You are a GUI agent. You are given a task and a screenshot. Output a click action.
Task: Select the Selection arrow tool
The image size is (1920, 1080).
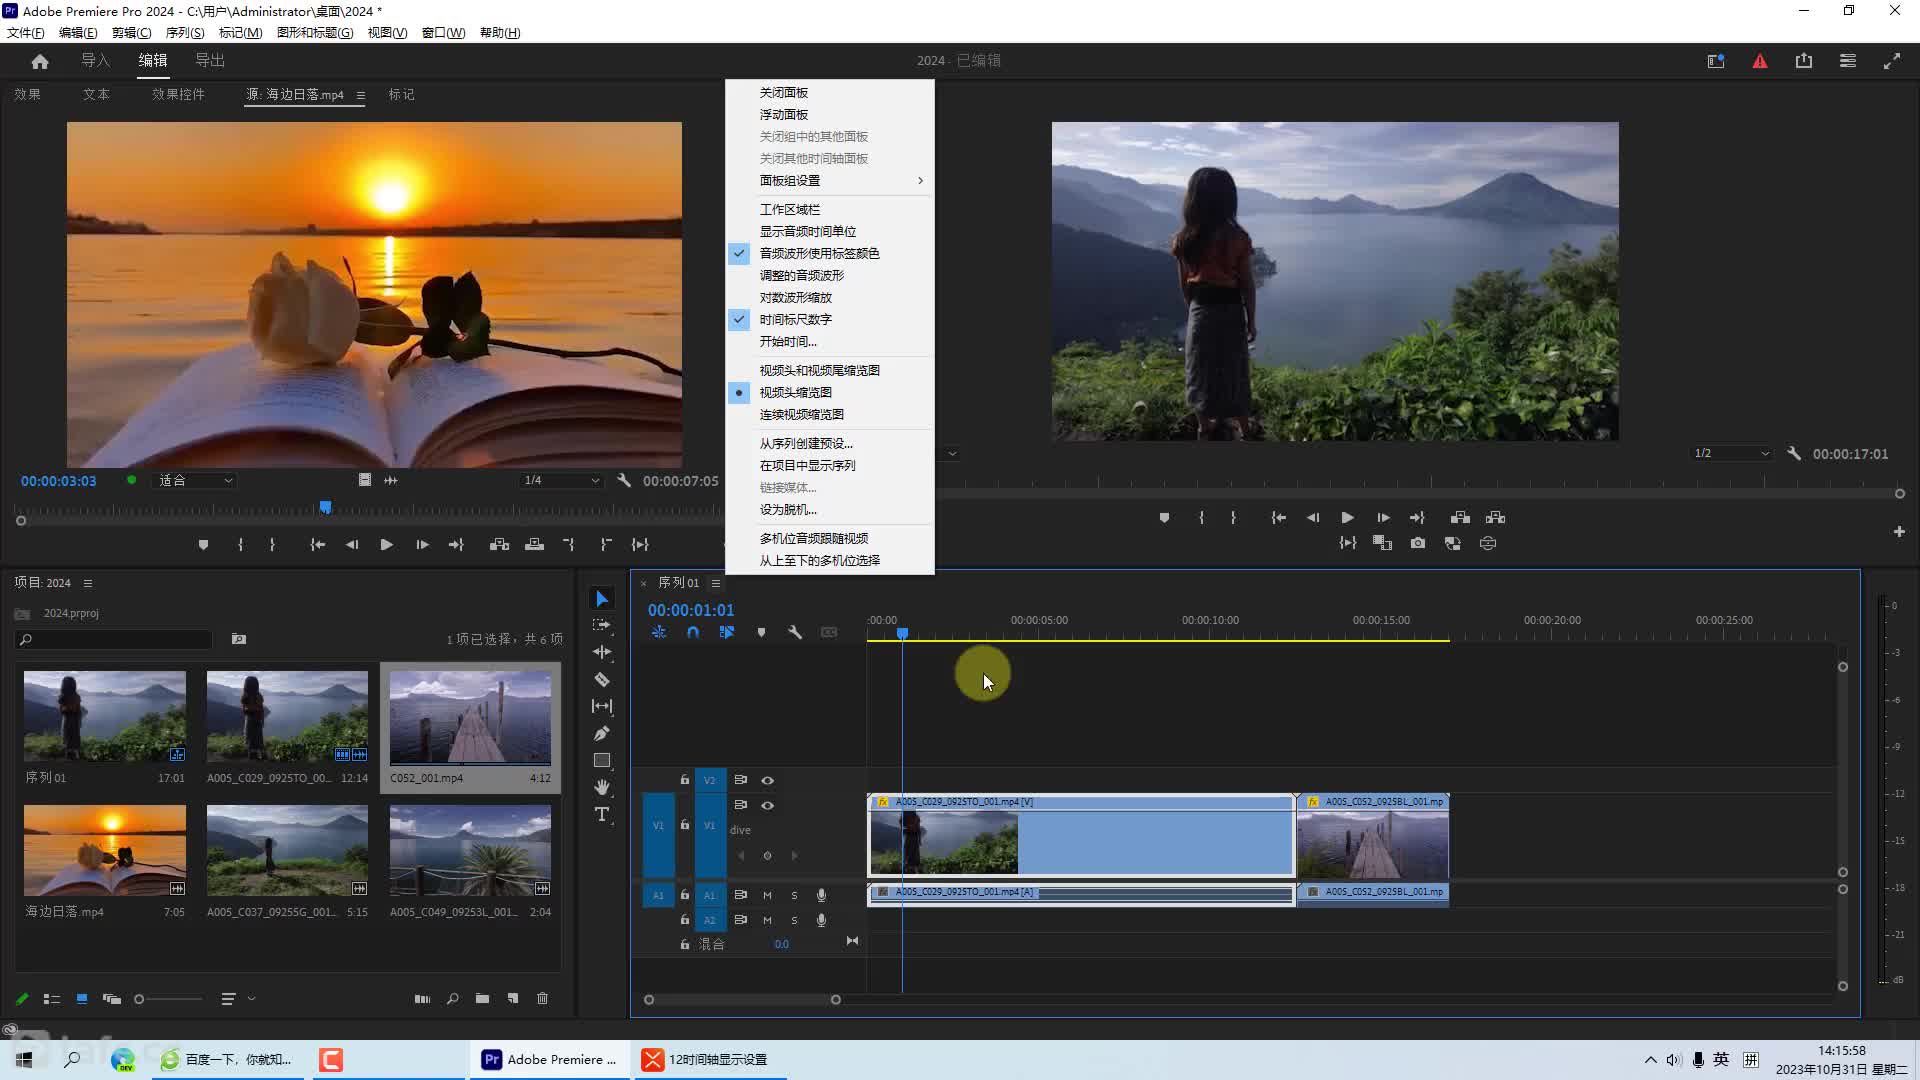point(602,598)
